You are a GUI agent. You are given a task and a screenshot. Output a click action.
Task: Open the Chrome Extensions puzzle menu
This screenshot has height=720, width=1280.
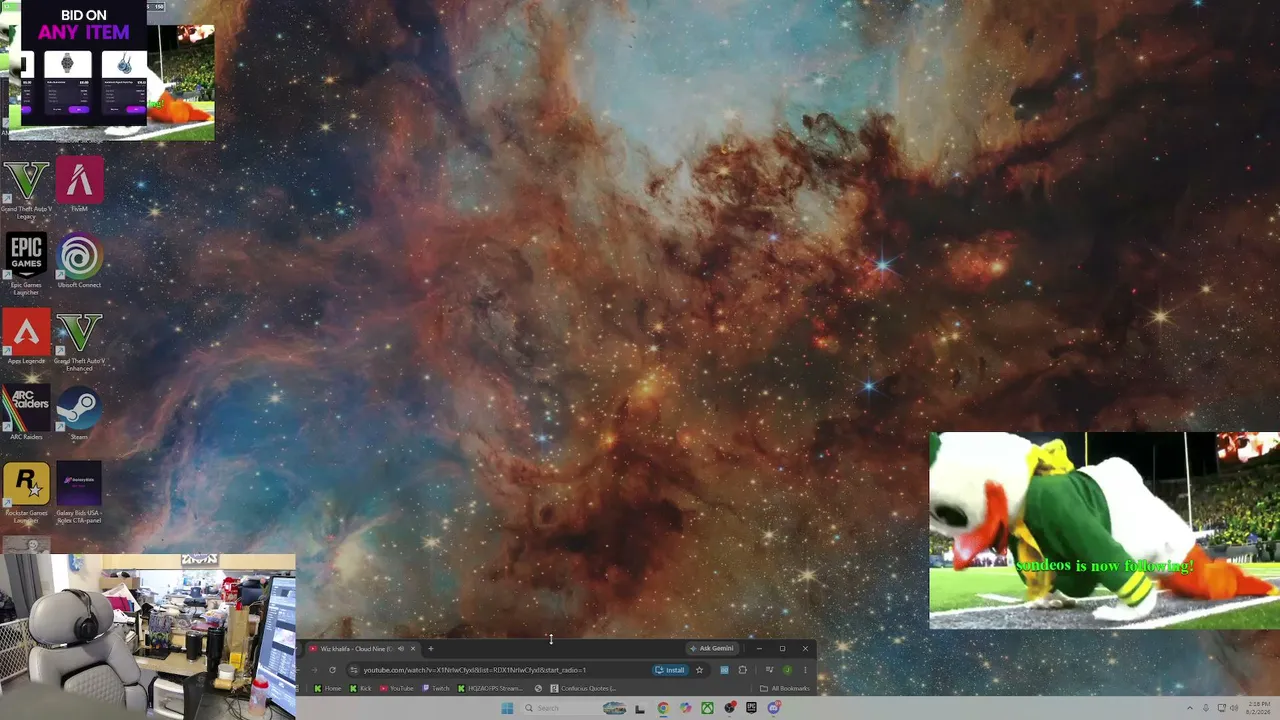pos(742,670)
